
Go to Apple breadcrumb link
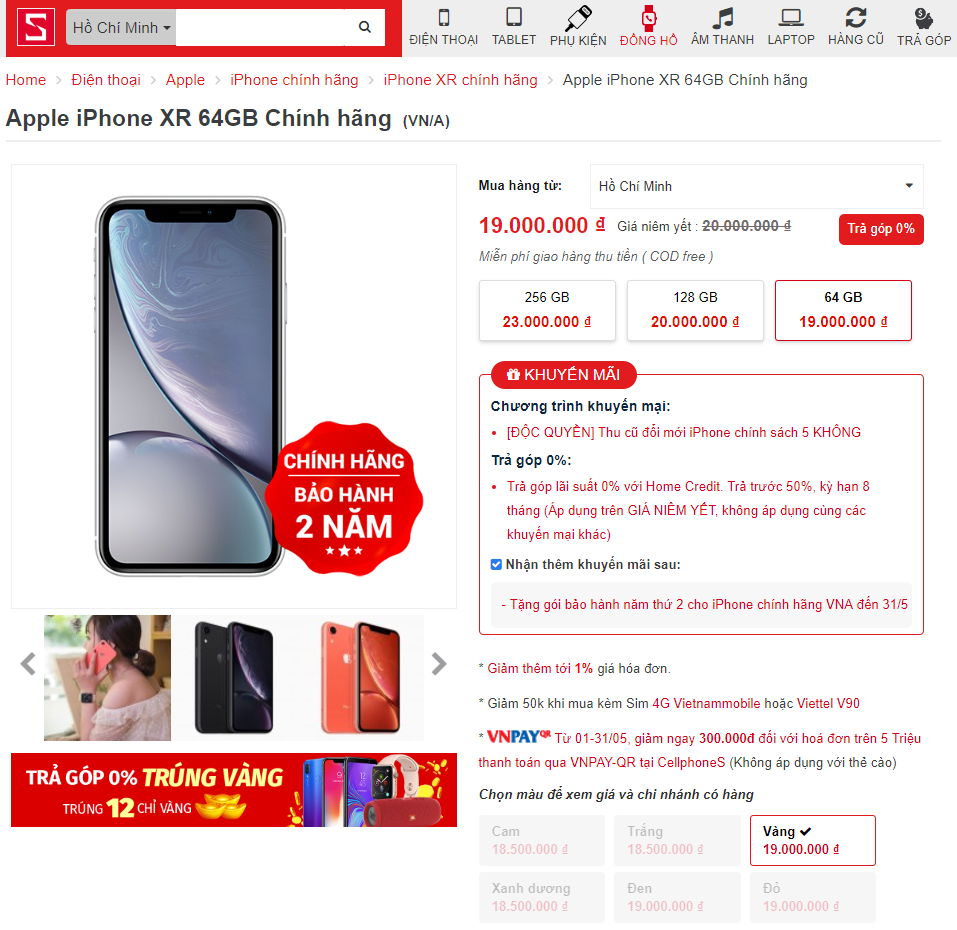coord(185,80)
